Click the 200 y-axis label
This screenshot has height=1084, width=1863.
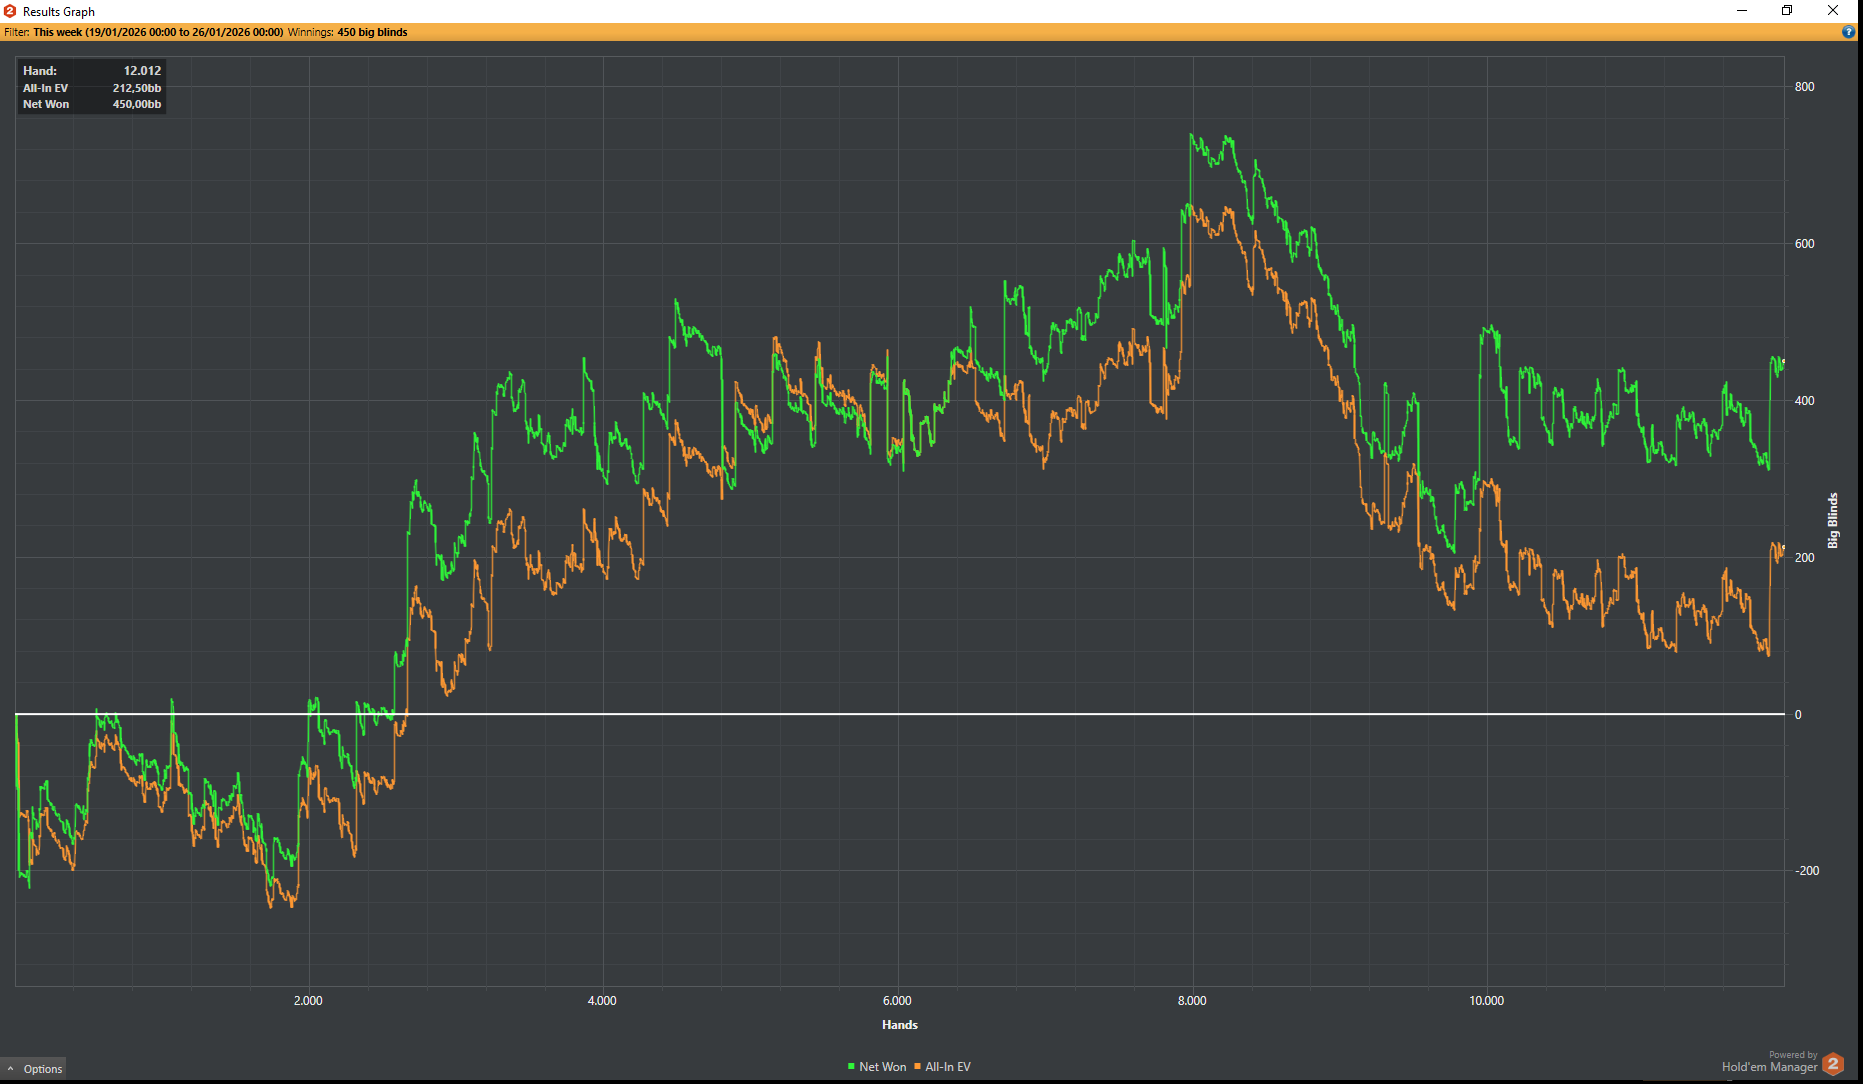1805,558
